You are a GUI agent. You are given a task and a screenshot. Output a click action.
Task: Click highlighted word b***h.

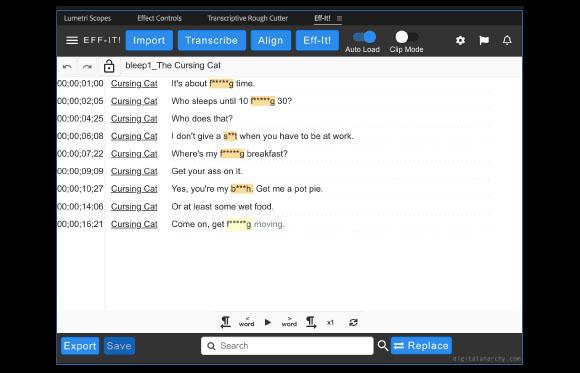pyautogui.click(x=242, y=189)
